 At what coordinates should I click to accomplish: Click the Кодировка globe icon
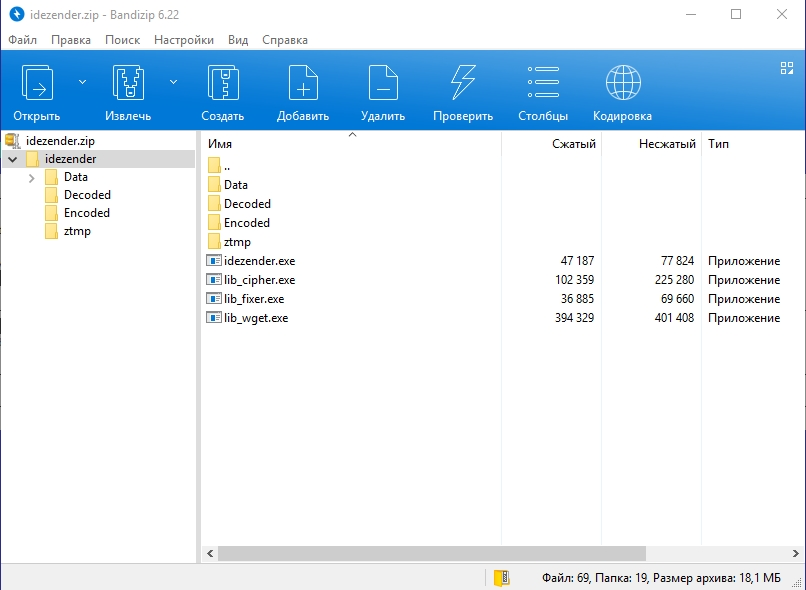click(623, 82)
